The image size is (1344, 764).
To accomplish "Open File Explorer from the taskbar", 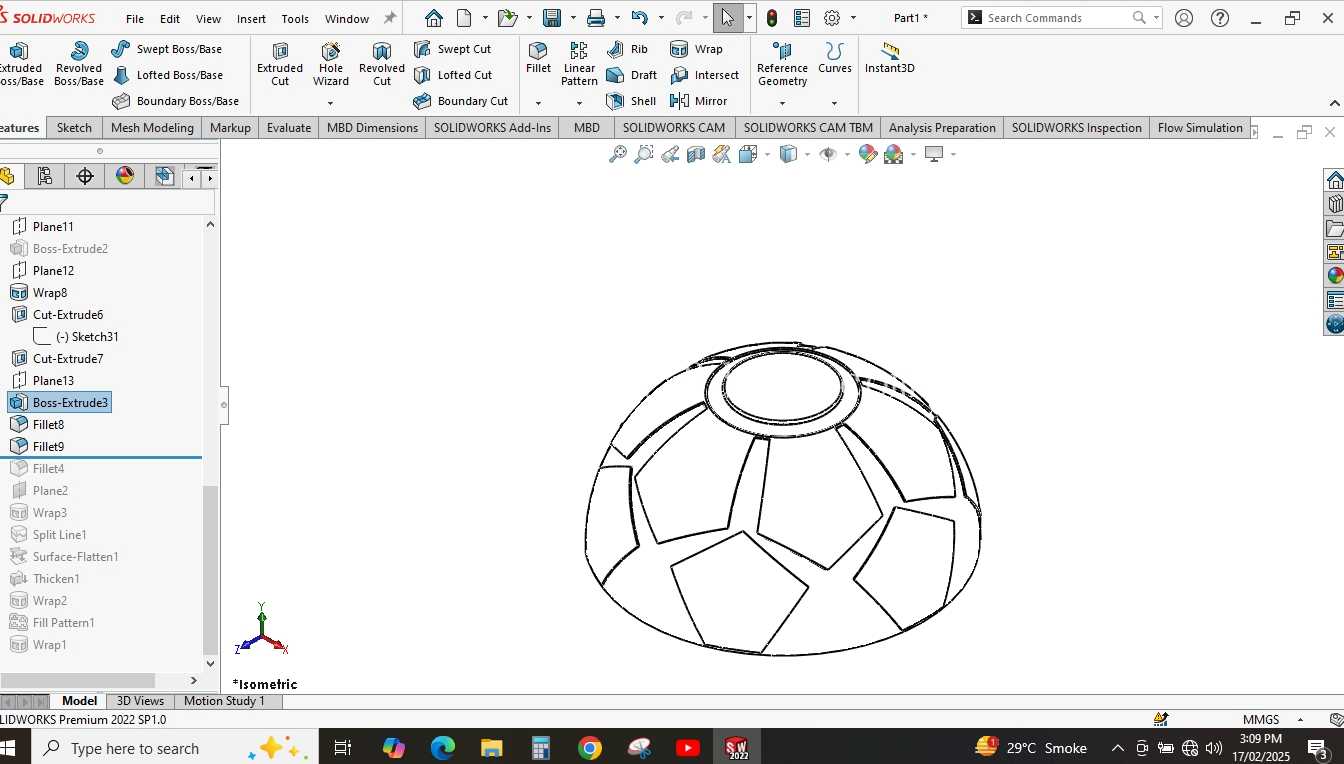I will pos(491,748).
